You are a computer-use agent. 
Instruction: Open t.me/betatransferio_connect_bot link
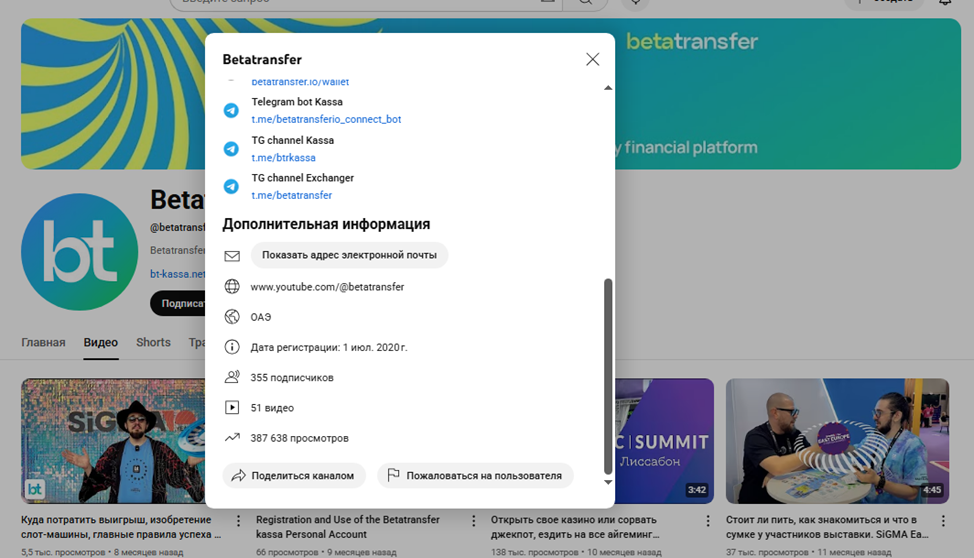pos(326,119)
